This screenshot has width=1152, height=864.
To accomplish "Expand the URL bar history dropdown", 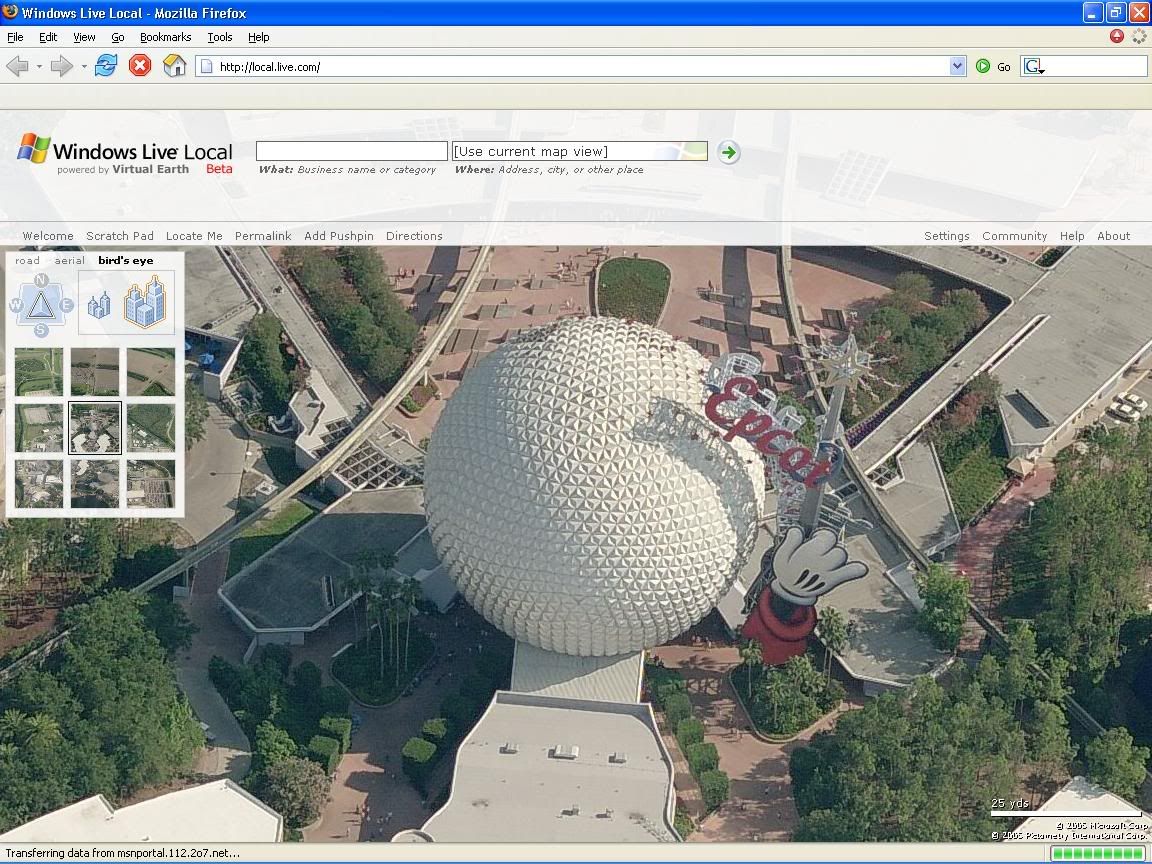I will (x=957, y=66).
